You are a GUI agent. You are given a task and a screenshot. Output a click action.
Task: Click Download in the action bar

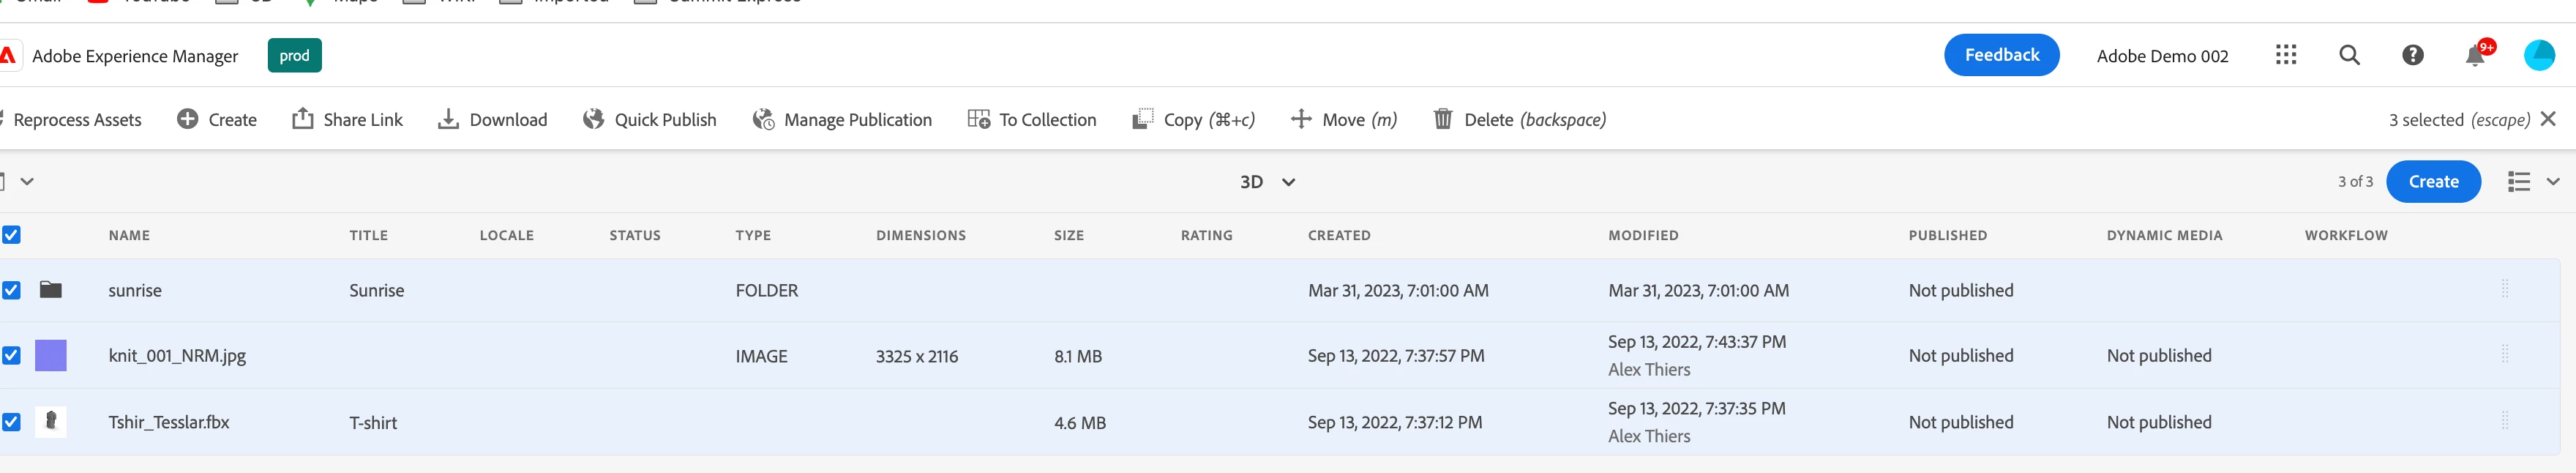coord(493,119)
